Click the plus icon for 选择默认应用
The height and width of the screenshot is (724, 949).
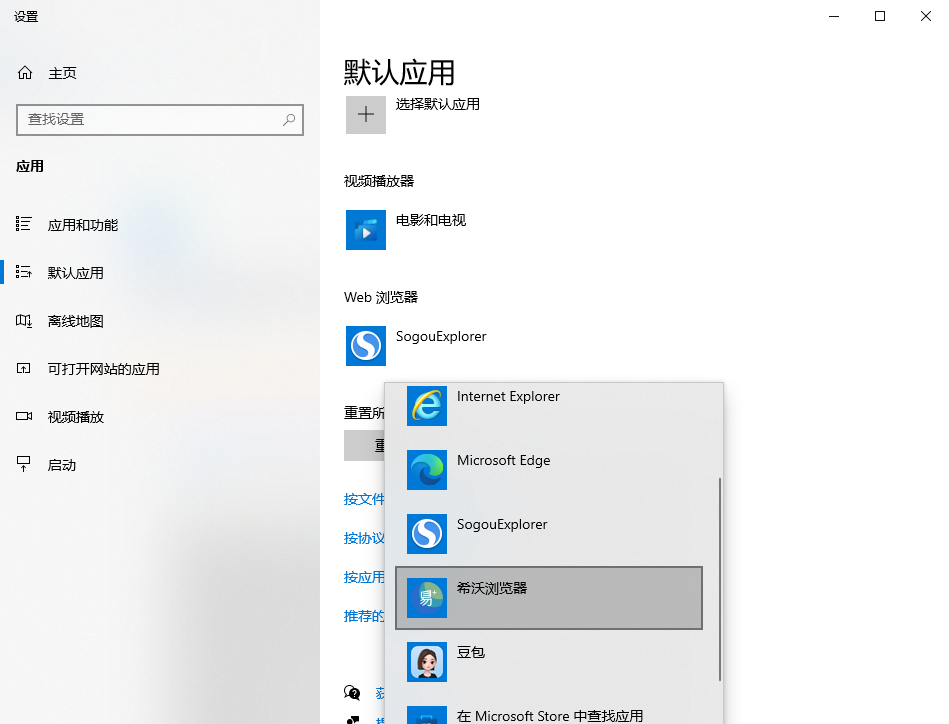tap(366, 114)
